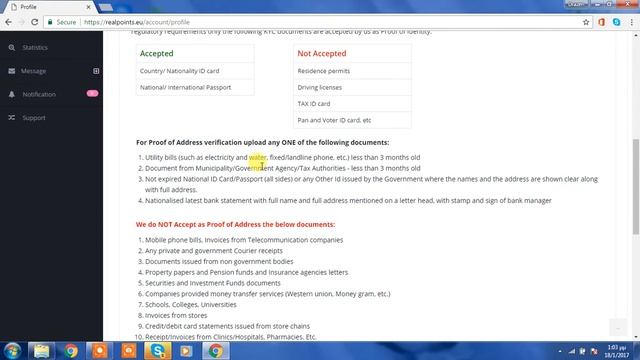Show hidden tray icons arrow

point(560,351)
